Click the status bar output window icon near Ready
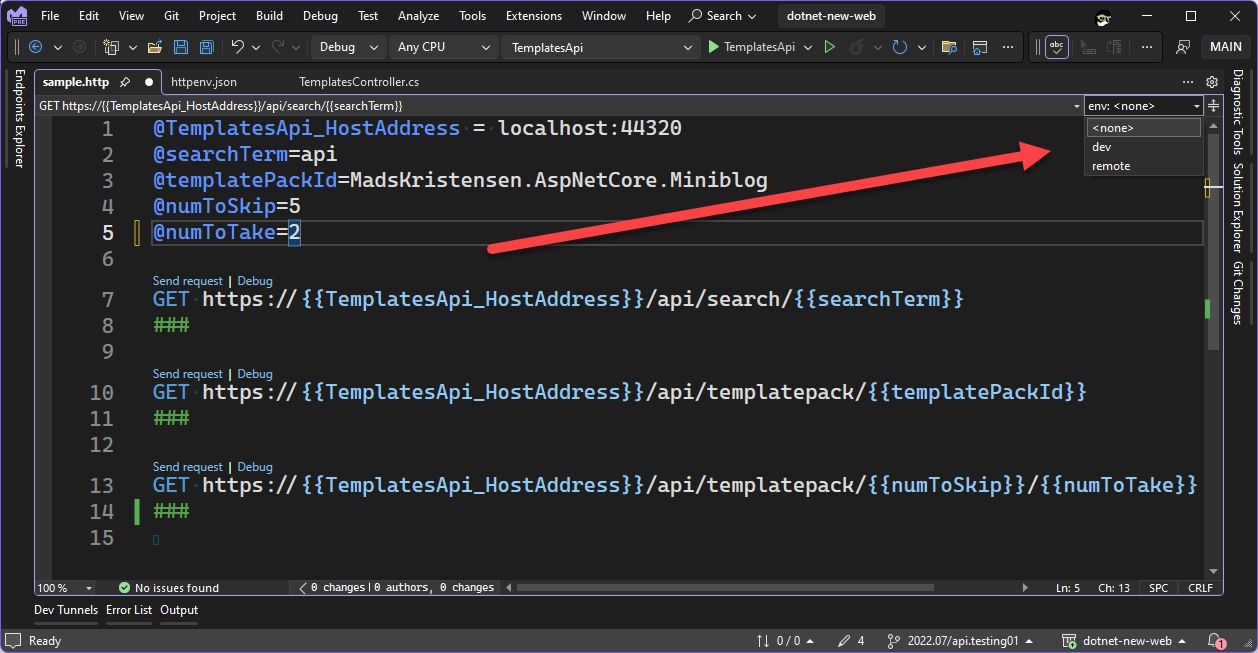This screenshot has width=1258, height=653. [x=13, y=641]
